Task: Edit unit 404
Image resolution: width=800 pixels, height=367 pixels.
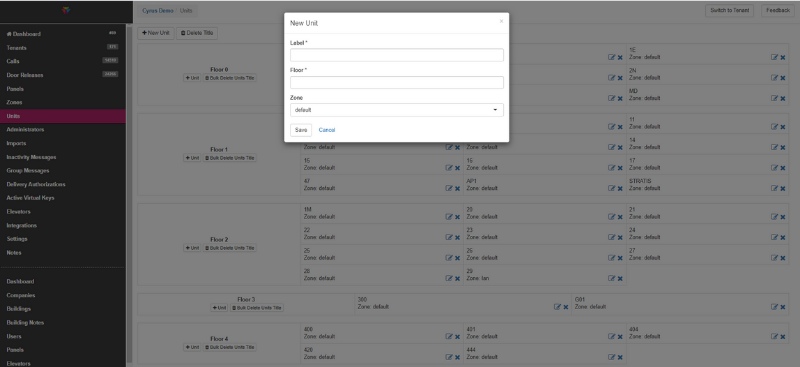Action: point(774,337)
